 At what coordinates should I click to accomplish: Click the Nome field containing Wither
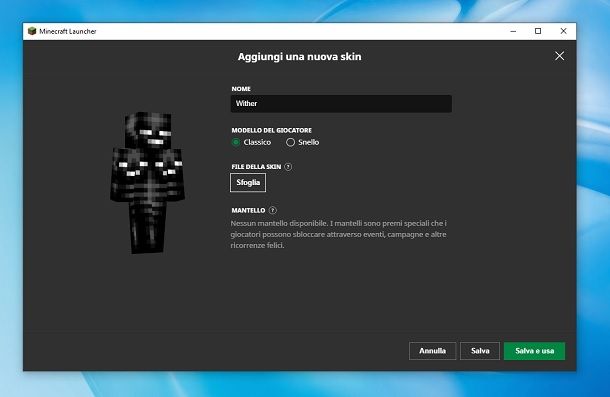pyautogui.click(x=341, y=104)
